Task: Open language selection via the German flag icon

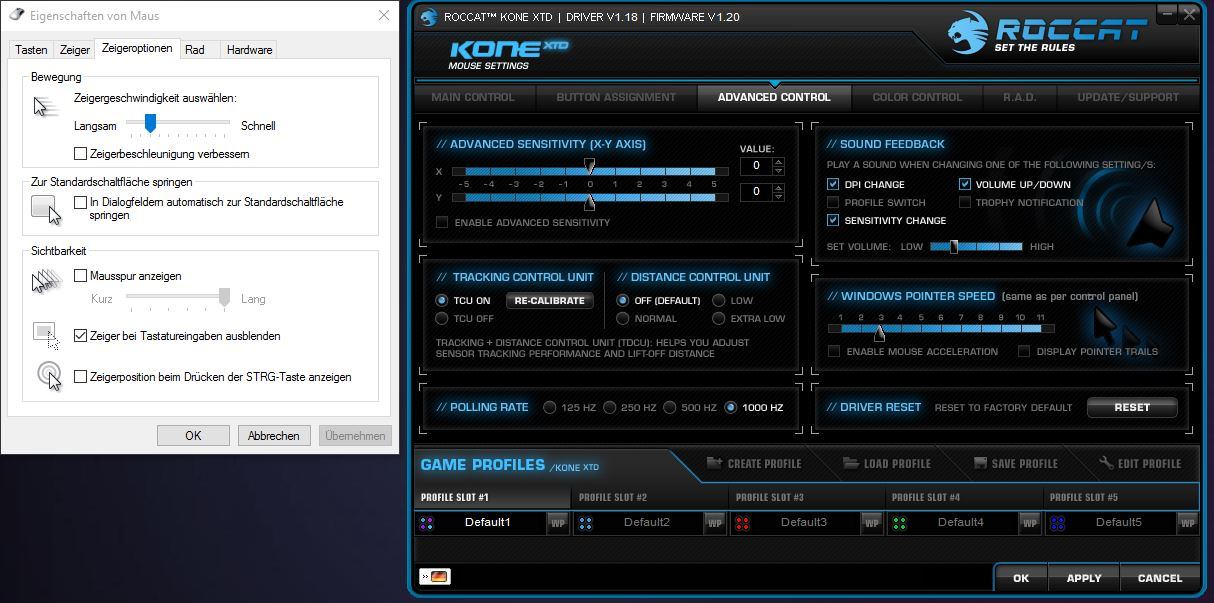Action: tap(436, 576)
